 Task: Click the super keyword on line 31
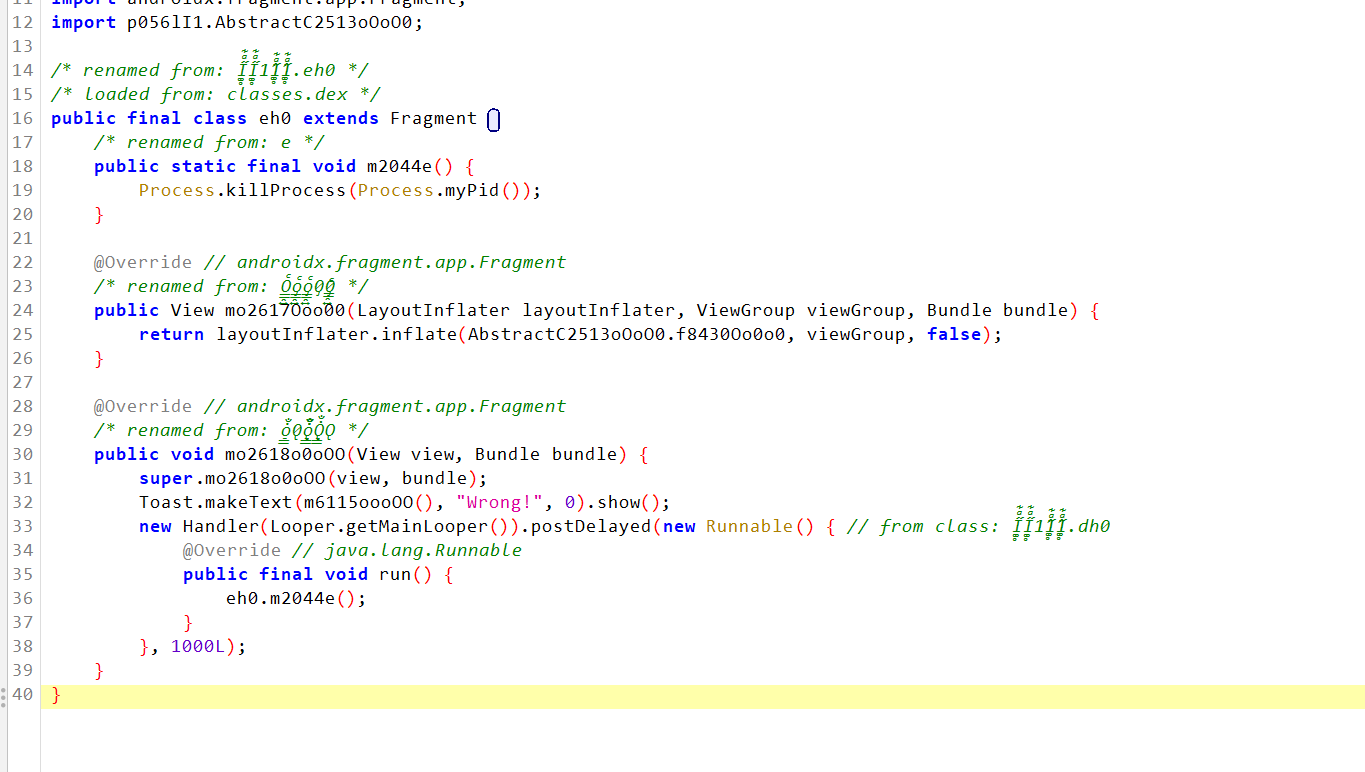pyautogui.click(x=165, y=478)
